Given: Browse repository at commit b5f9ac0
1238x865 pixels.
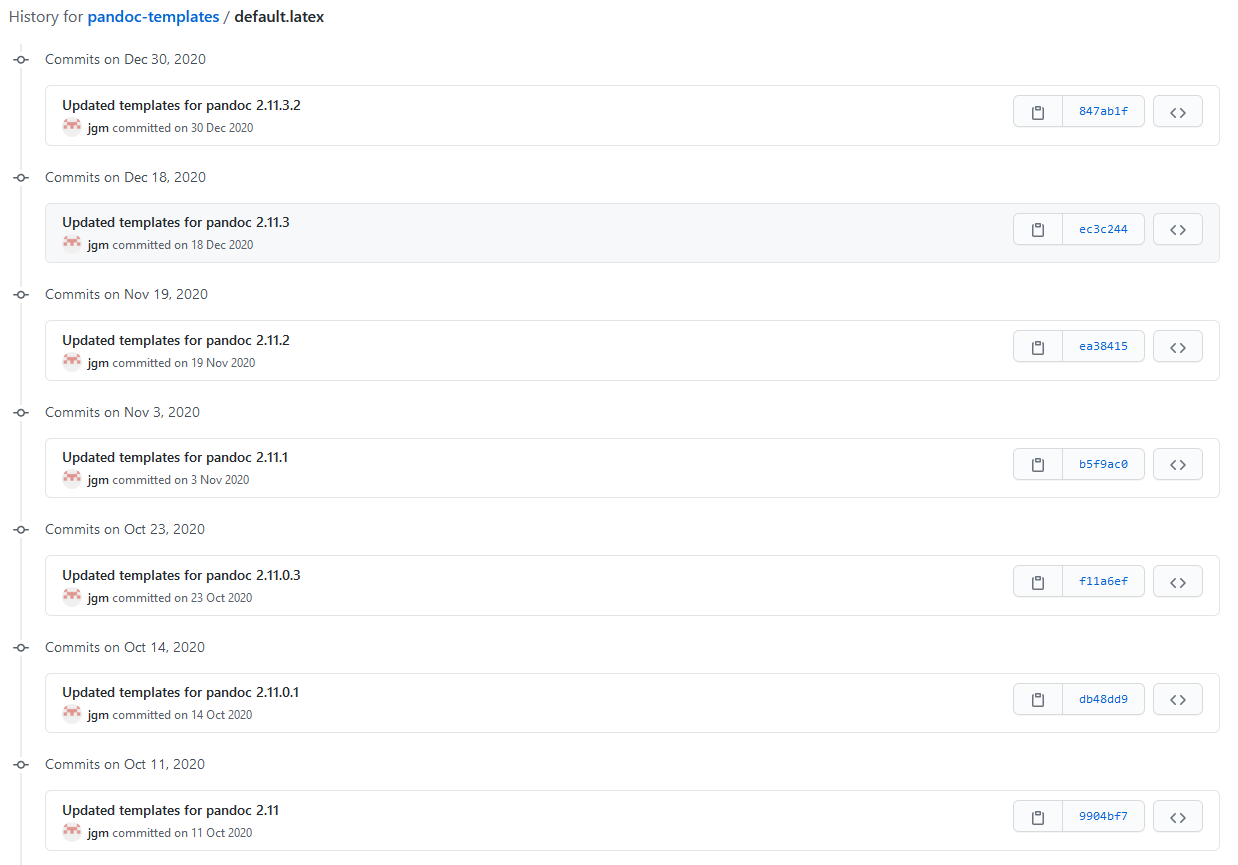Looking at the screenshot, I should (1178, 464).
